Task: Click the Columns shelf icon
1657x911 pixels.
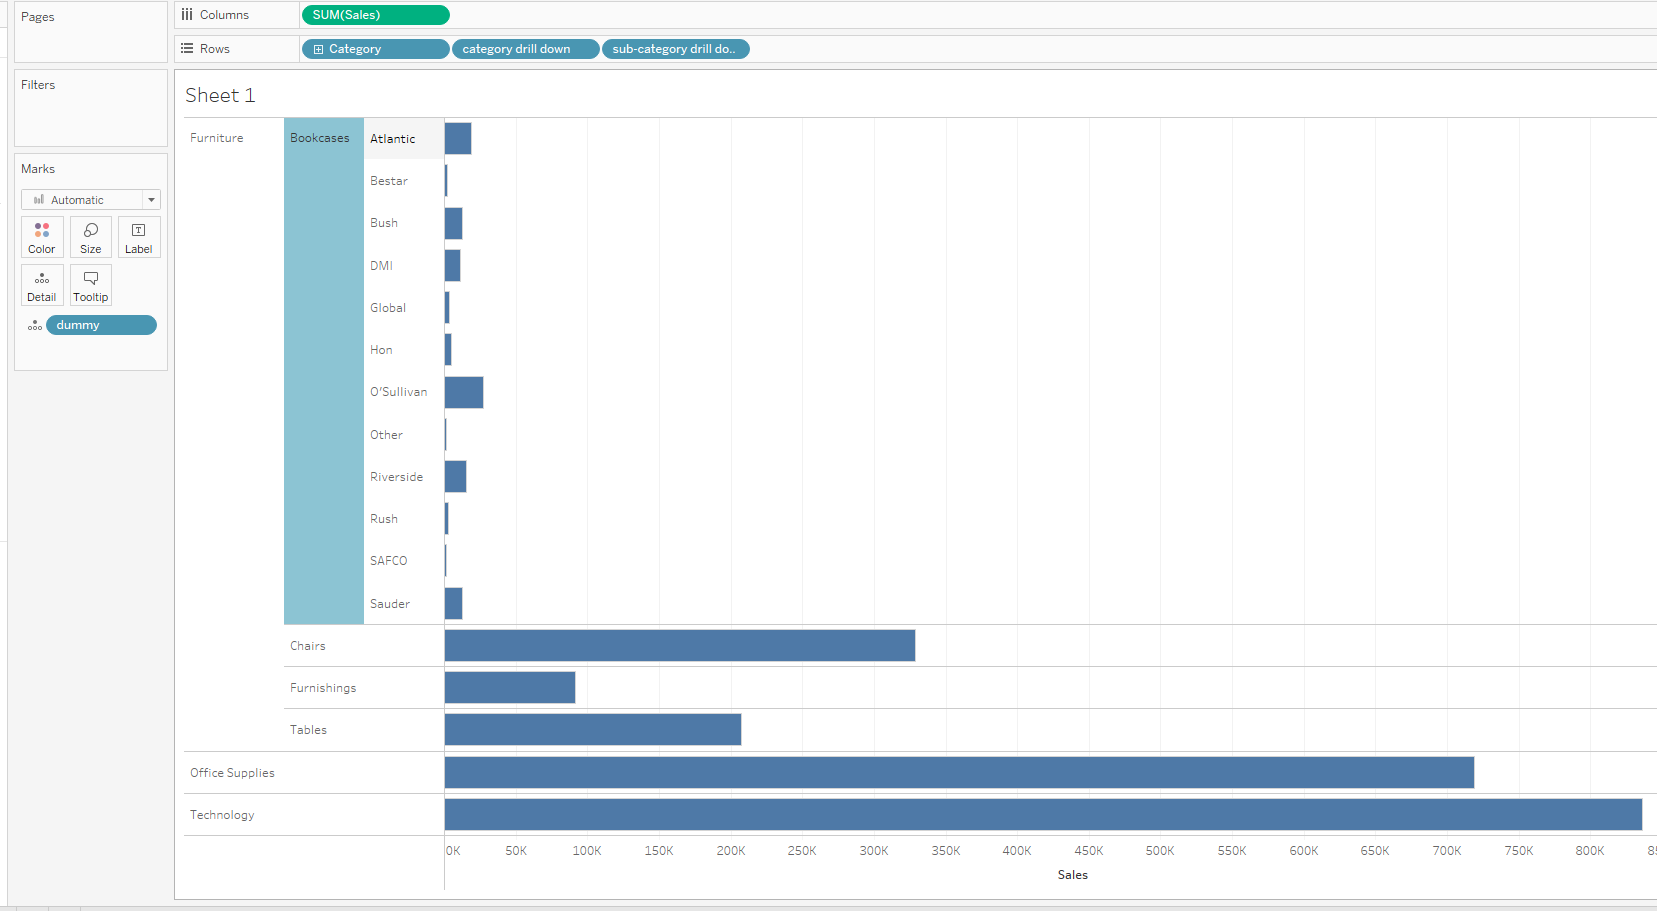Action: [x=187, y=15]
